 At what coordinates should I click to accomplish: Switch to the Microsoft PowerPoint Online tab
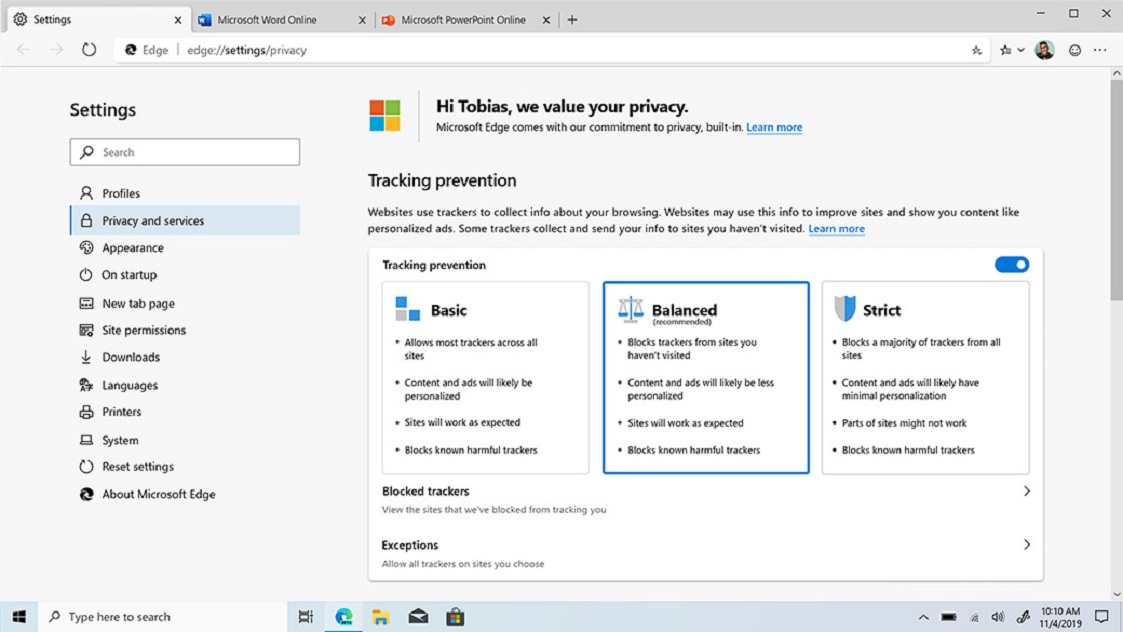click(462, 18)
